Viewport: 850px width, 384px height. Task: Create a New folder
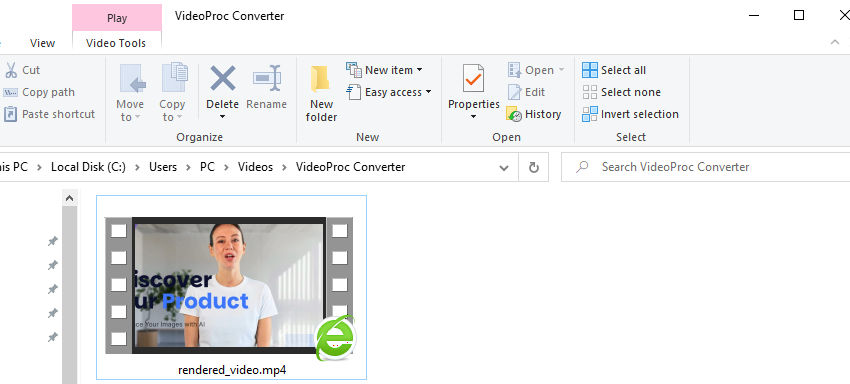coord(321,93)
